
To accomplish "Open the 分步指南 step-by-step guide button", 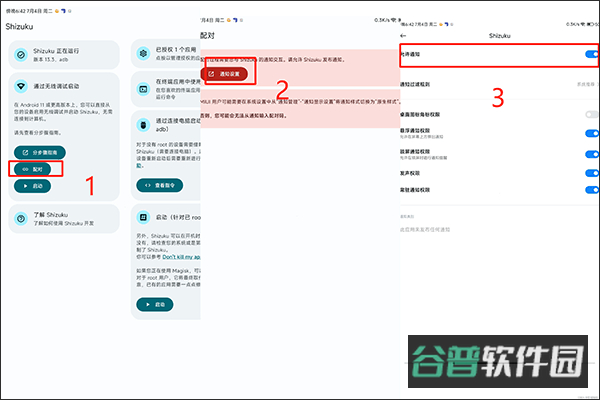I will point(40,152).
